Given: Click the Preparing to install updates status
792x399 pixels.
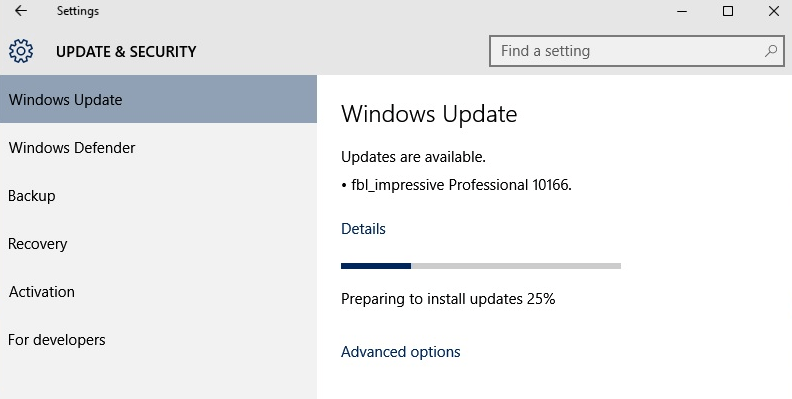Looking at the screenshot, I should tap(448, 298).
